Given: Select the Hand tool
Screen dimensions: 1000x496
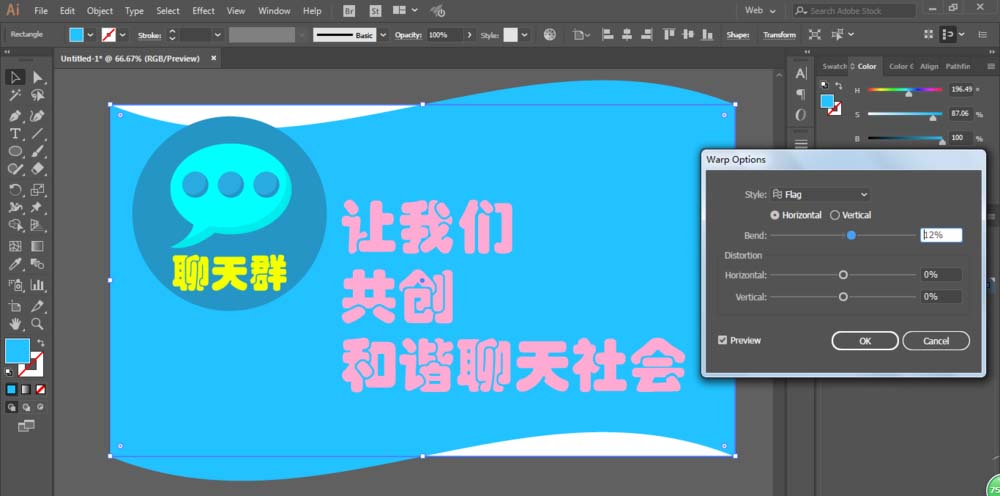Looking at the screenshot, I should (15, 324).
